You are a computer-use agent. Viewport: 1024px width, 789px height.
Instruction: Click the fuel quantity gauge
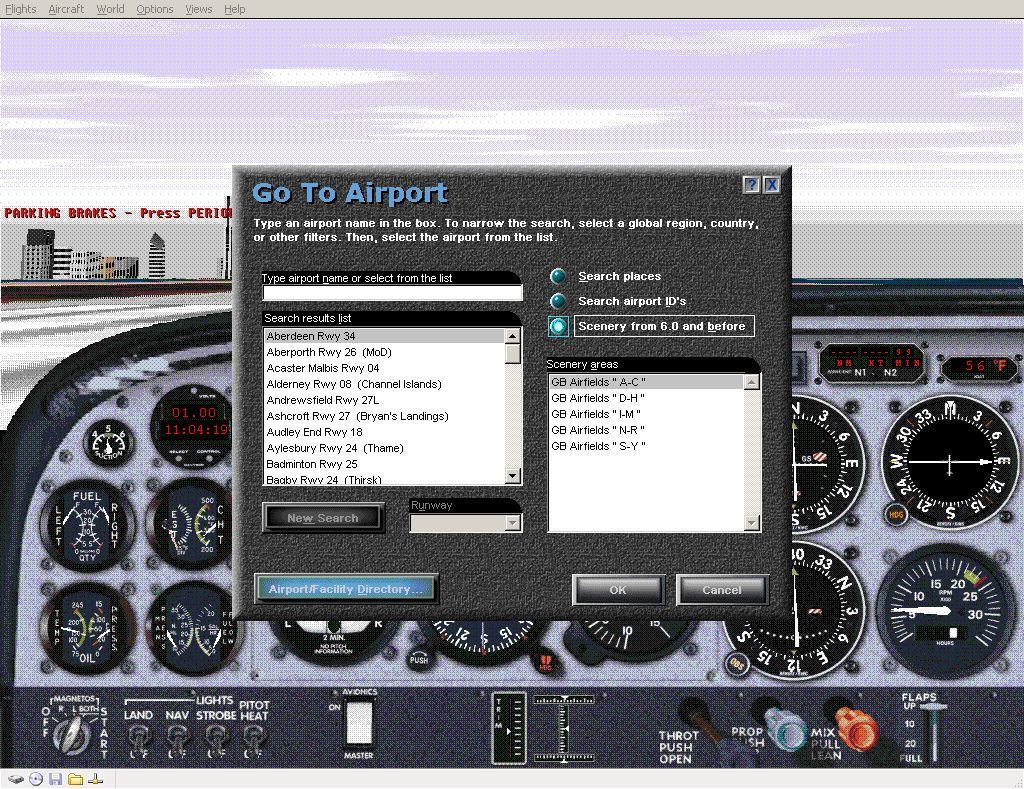pos(87,526)
